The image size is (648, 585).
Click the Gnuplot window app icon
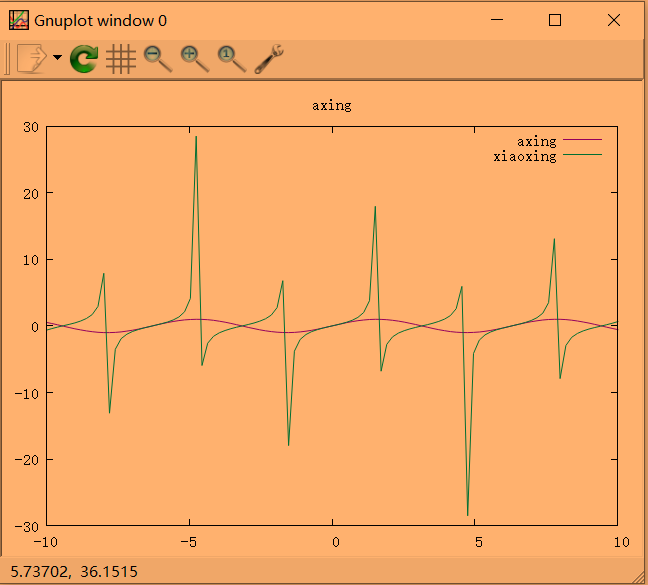[x=19, y=20]
